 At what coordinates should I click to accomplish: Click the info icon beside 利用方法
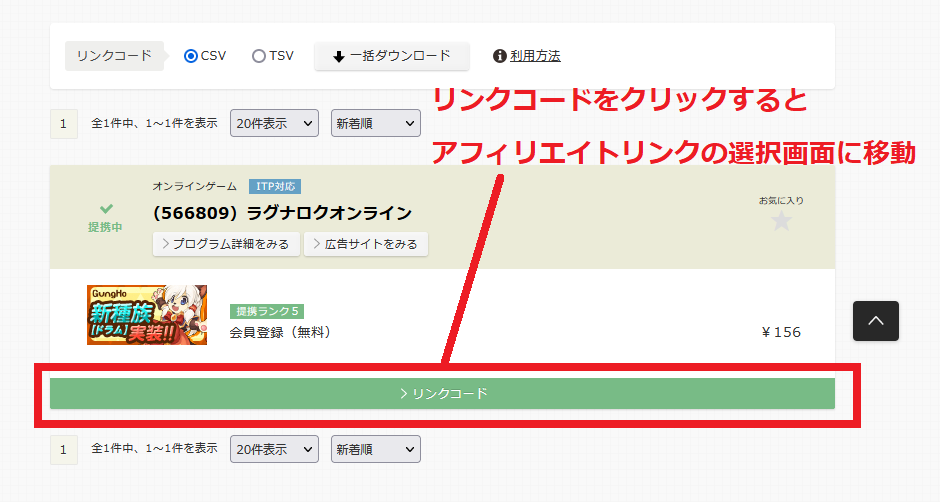[x=500, y=56]
